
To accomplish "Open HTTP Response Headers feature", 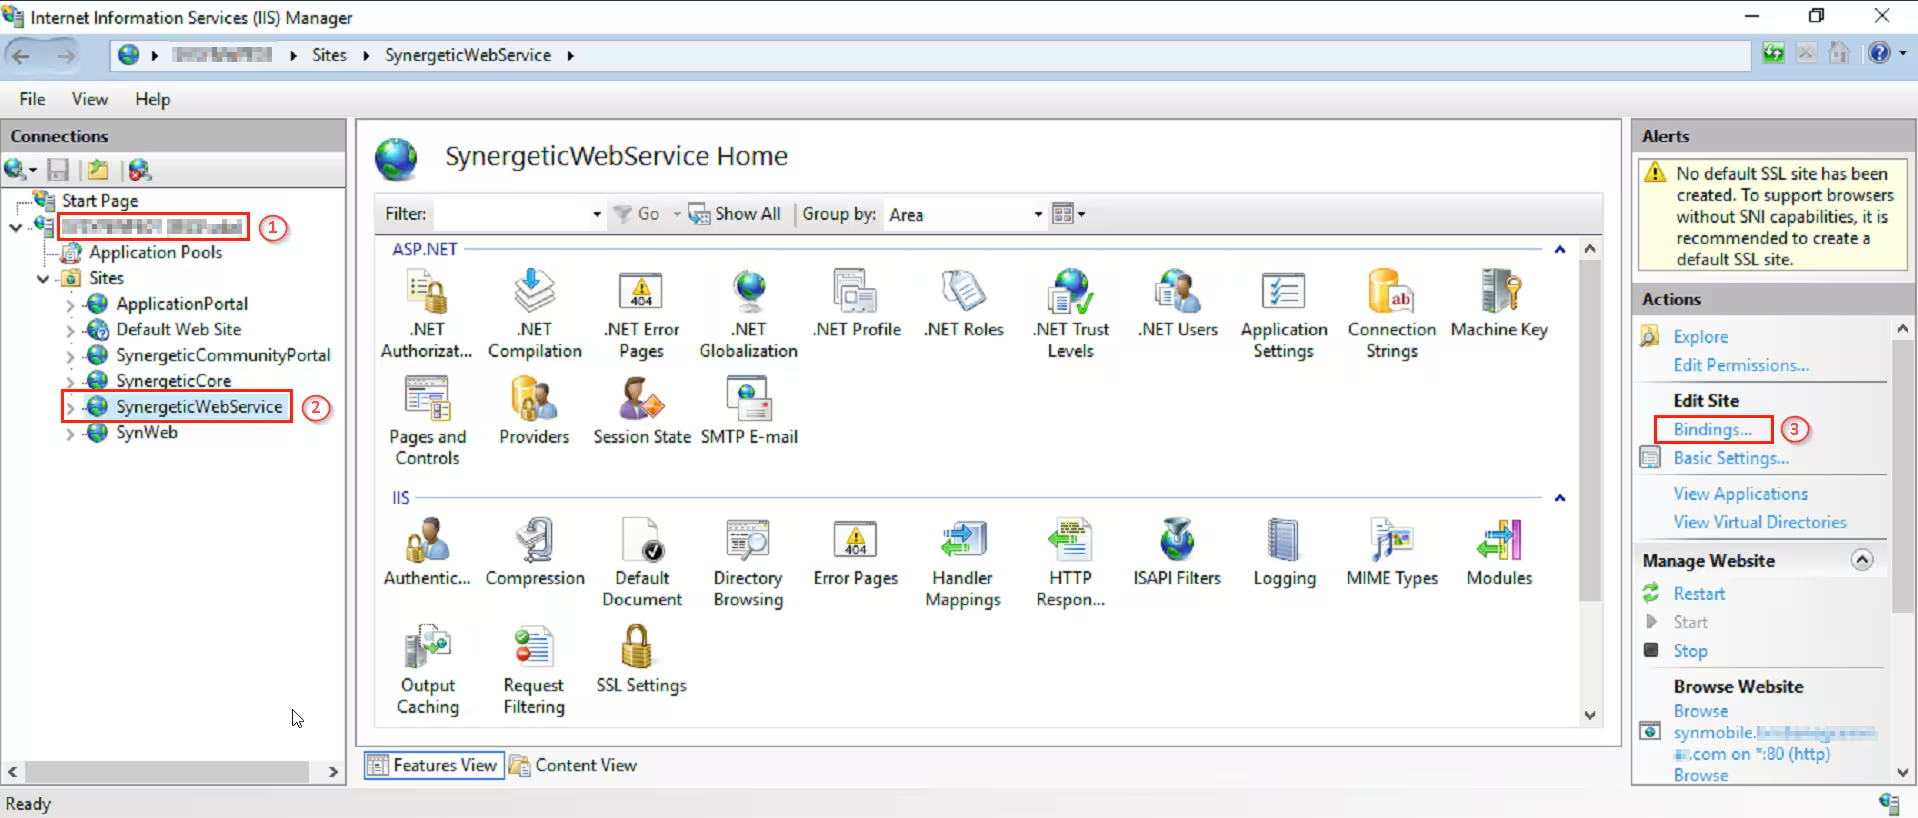I will coord(1070,562).
